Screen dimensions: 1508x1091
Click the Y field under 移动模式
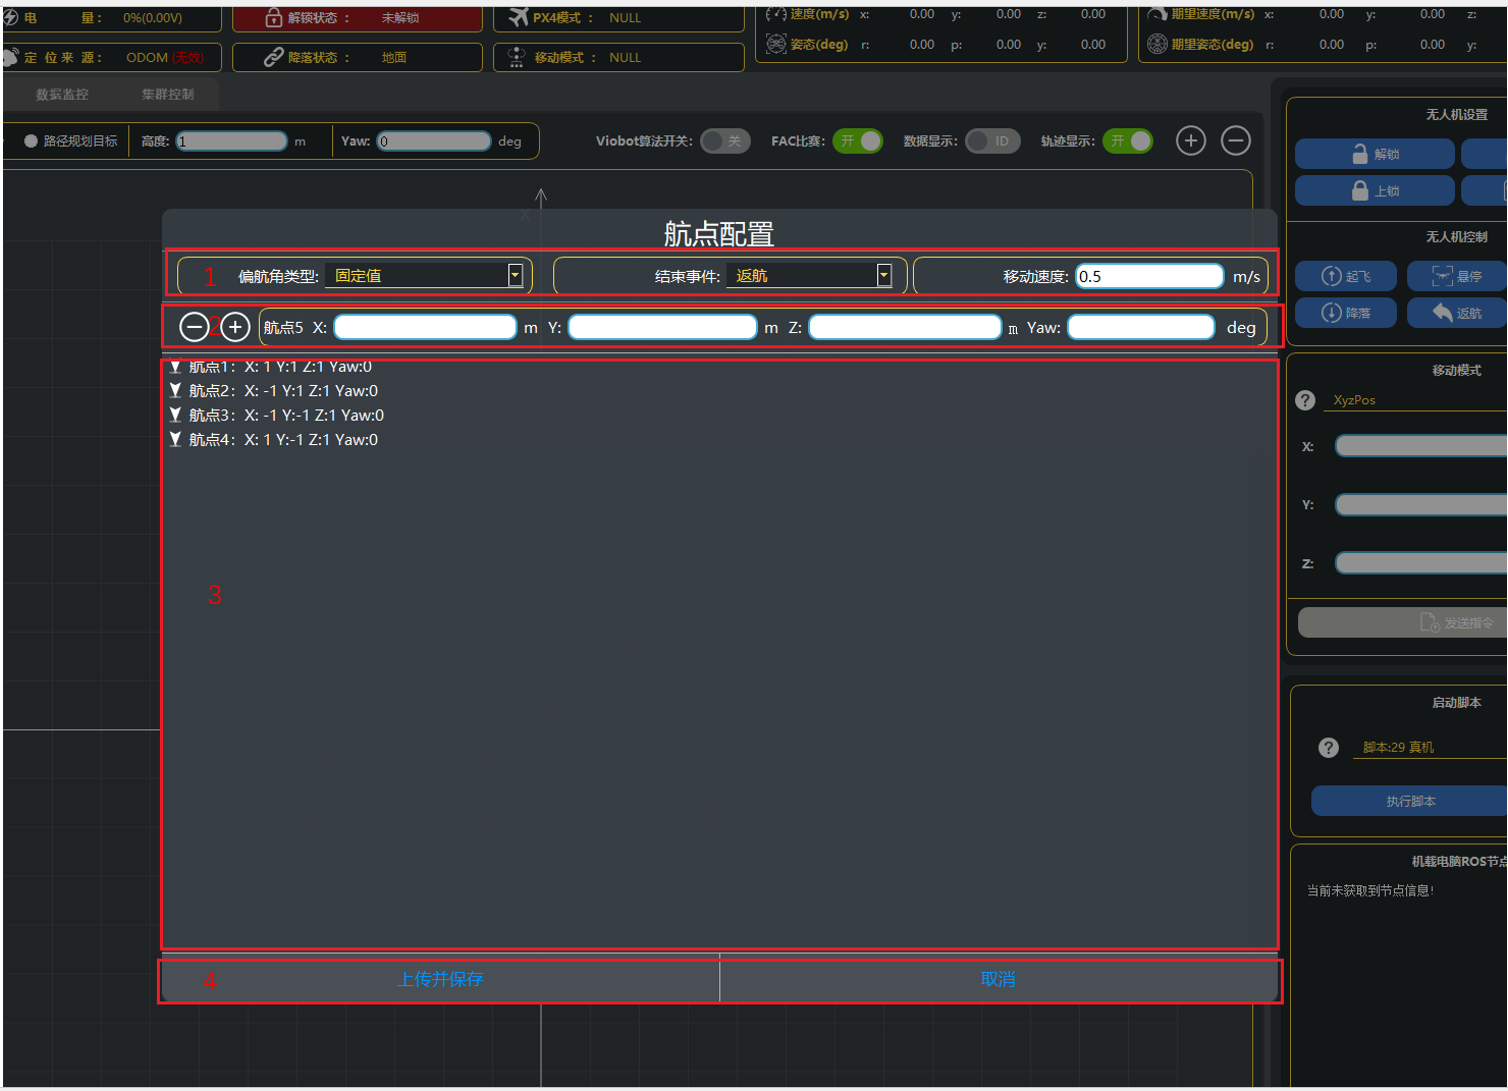click(x=1422, y=505)
